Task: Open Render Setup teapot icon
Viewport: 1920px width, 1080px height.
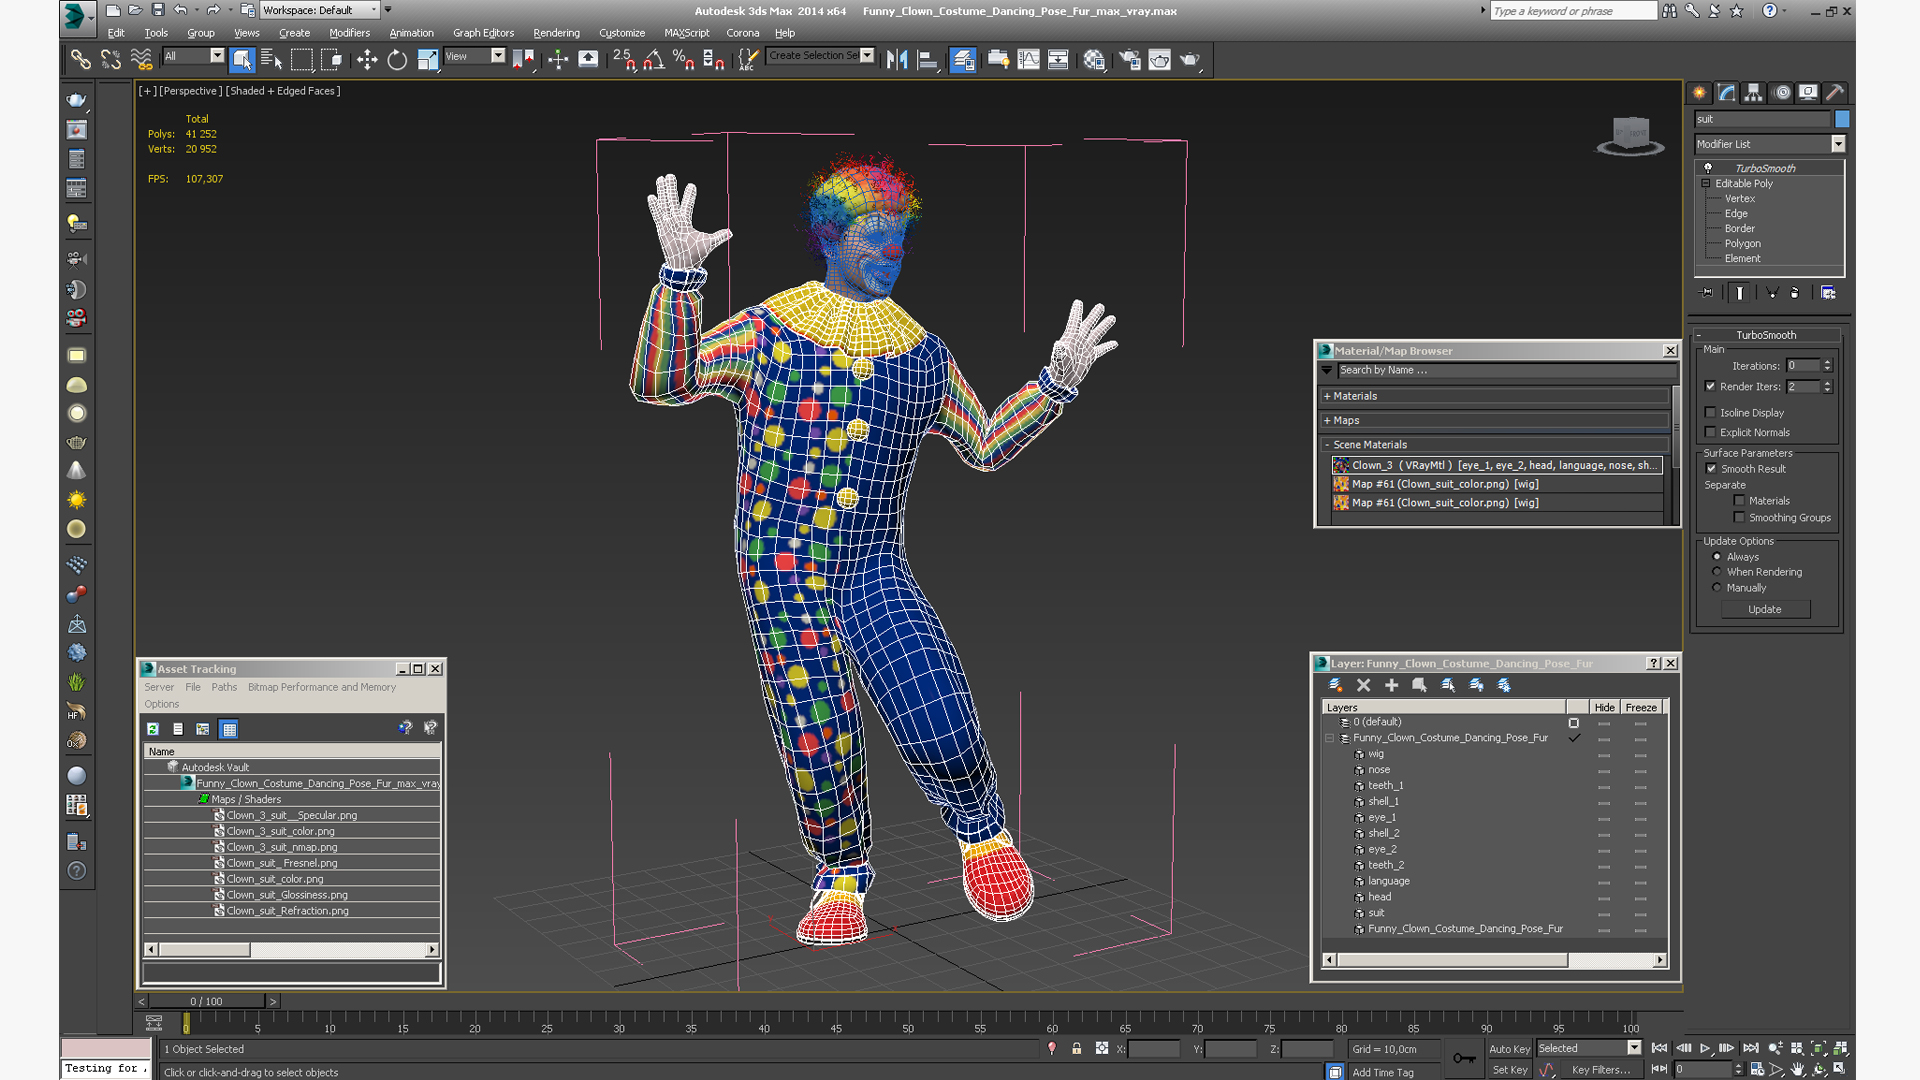Action: pyautogui.click(x=1129, y=60)
